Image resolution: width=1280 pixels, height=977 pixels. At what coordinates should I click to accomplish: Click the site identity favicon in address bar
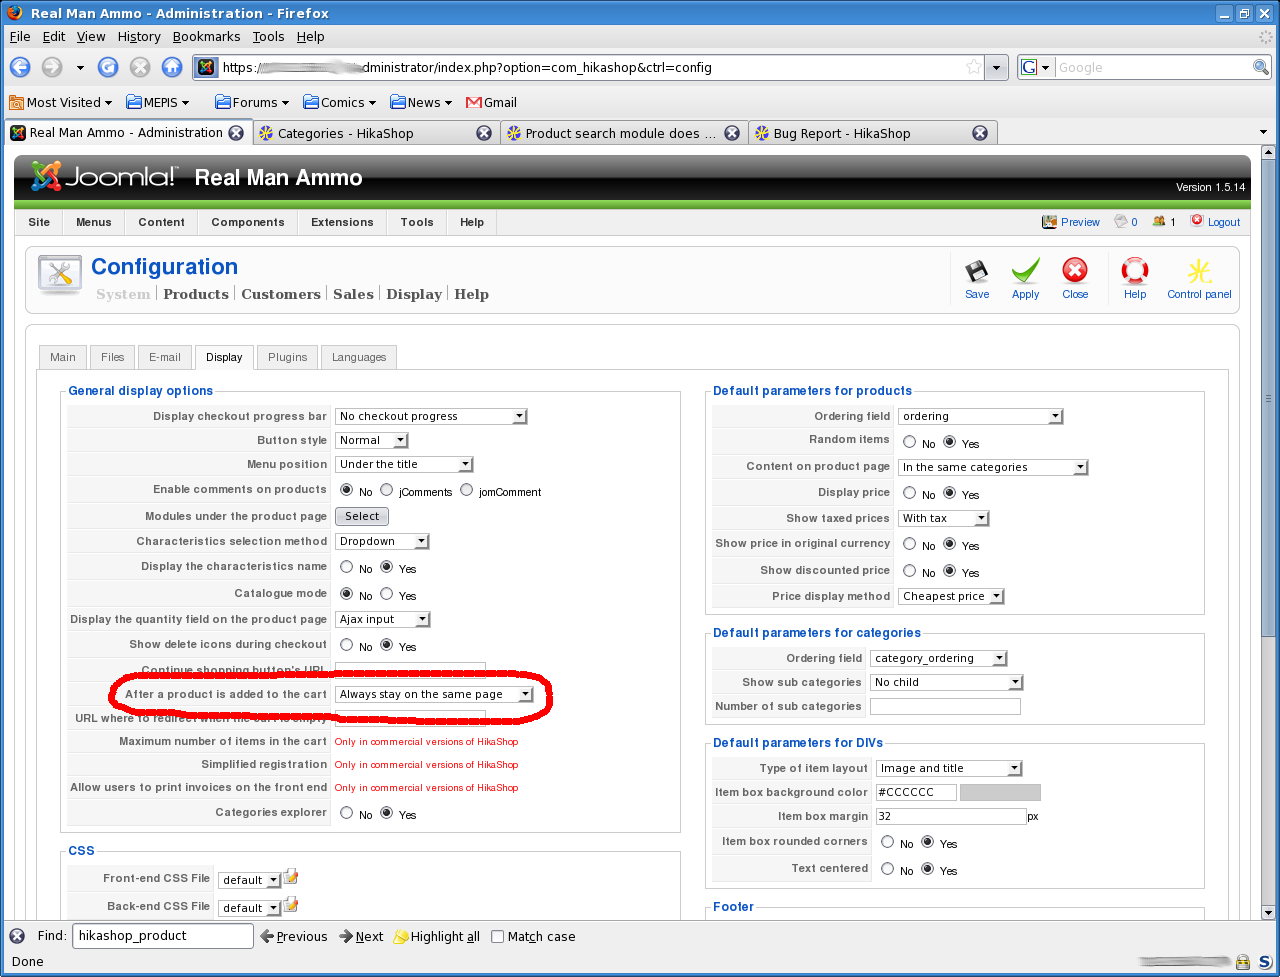[206, 67]
